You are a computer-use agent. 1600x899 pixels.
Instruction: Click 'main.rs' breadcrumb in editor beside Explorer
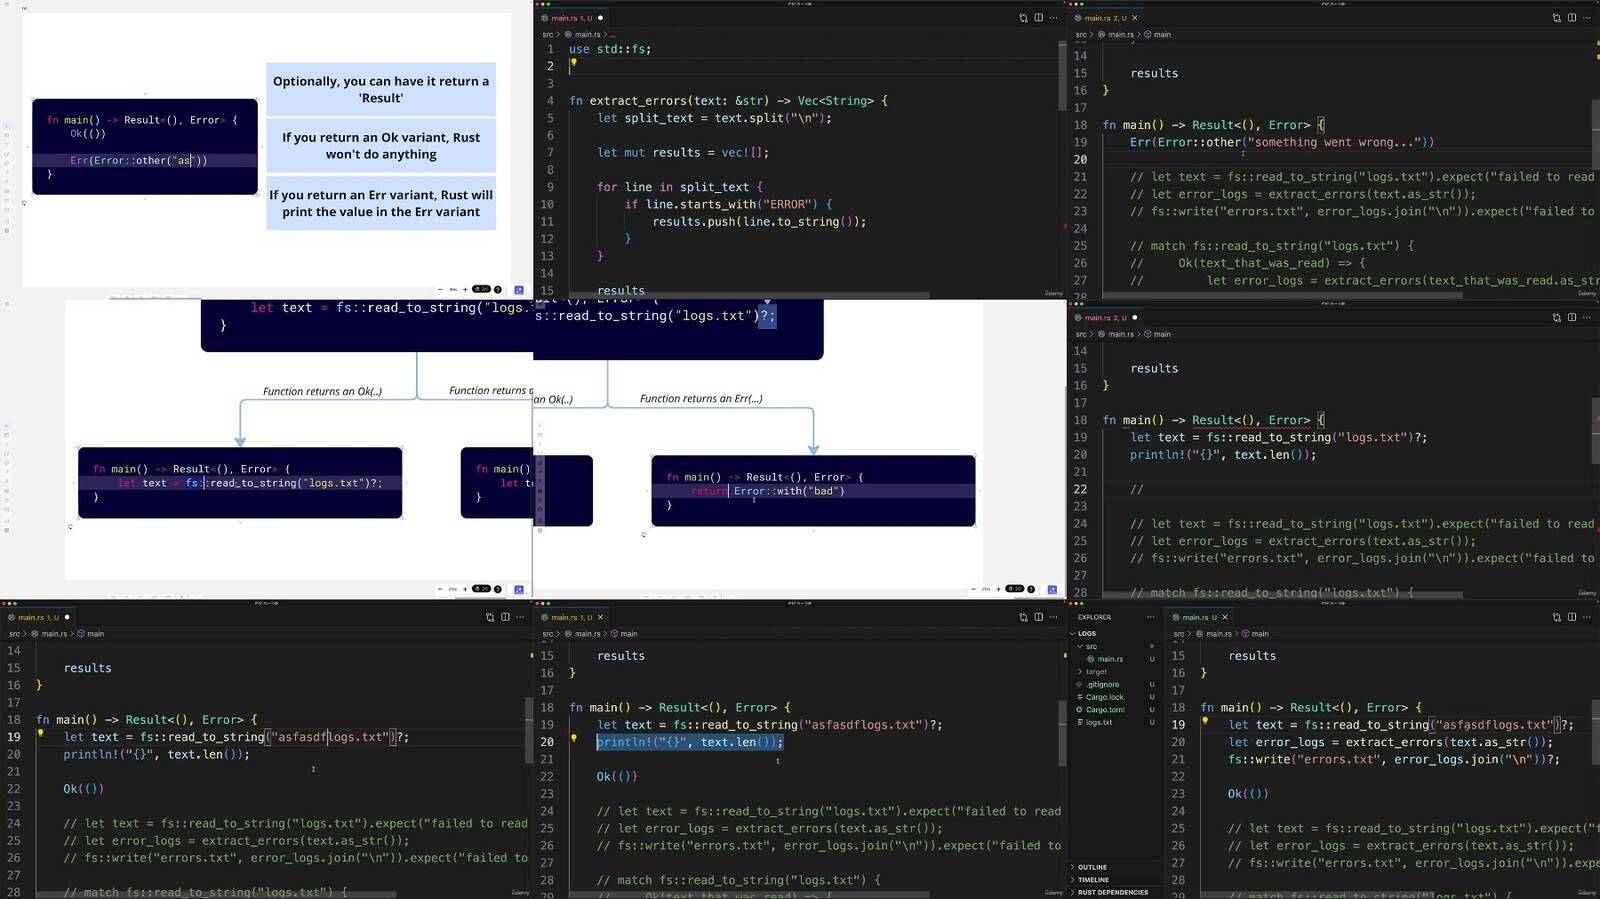[x=1219, y=634]
